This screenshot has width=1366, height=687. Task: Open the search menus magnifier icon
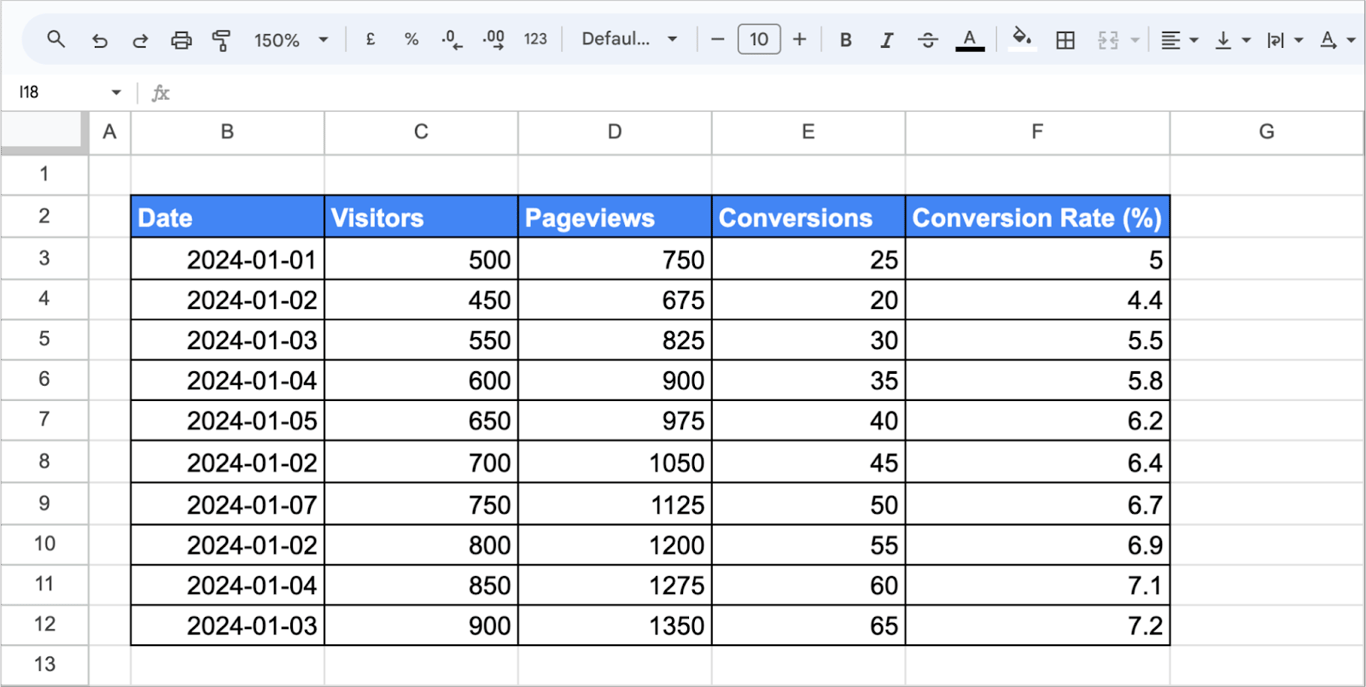click(x=56, y=40)
